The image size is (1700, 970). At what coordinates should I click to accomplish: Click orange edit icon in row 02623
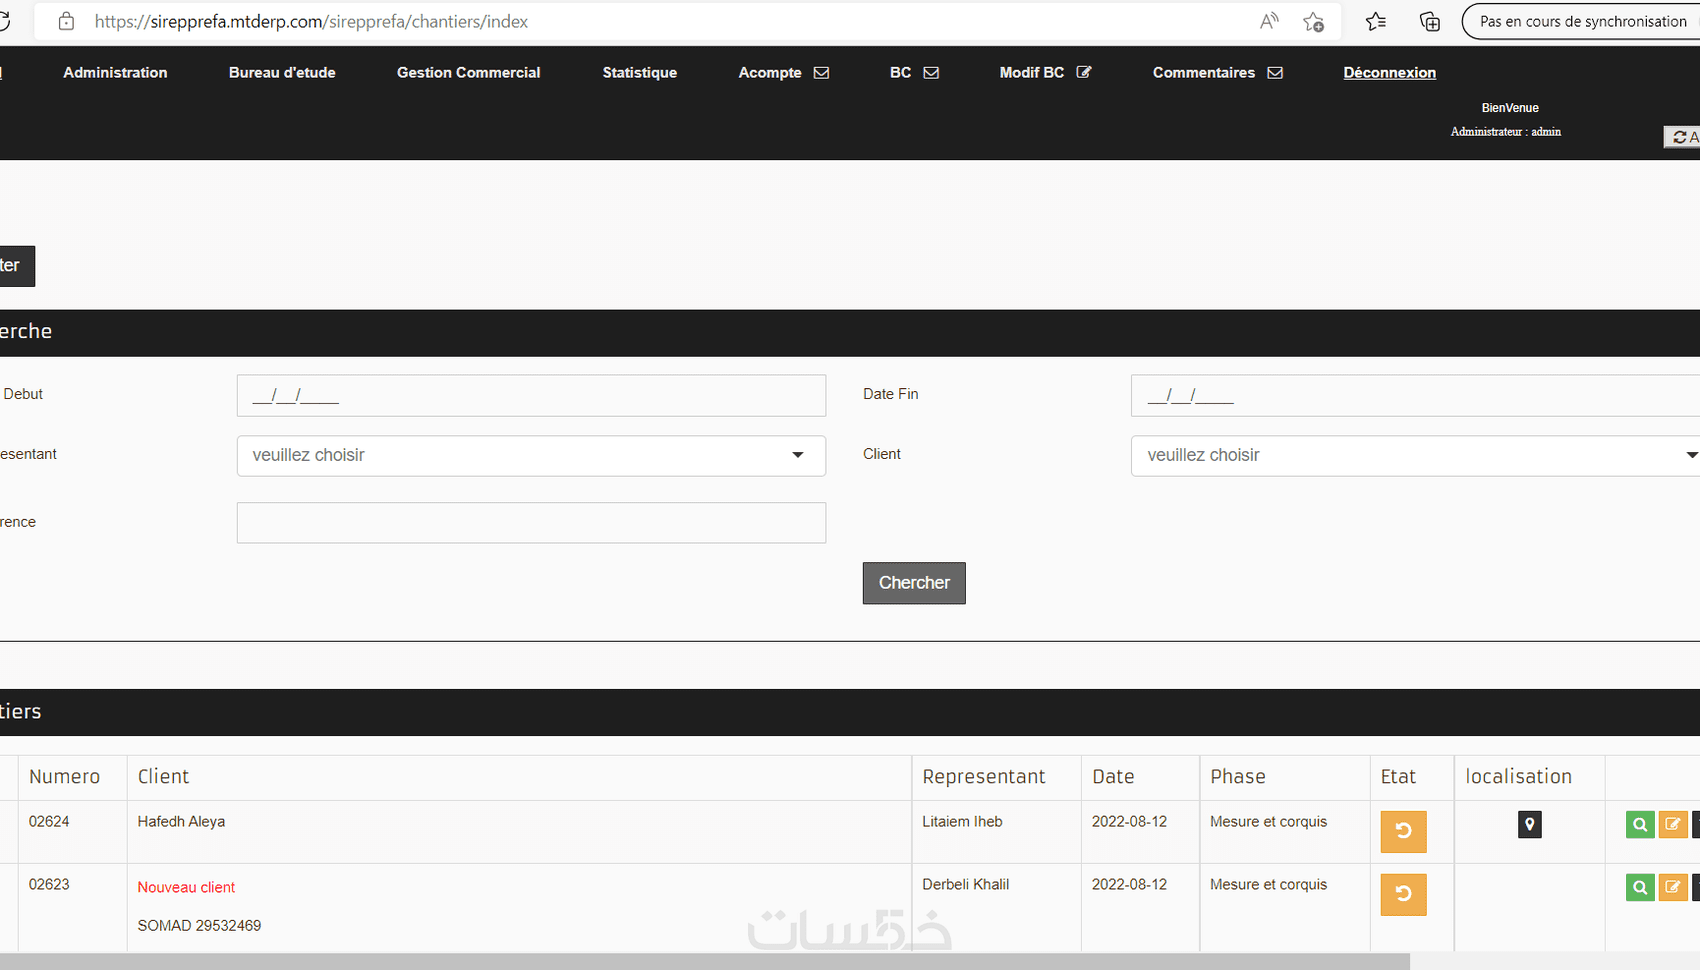point(1673,887)
